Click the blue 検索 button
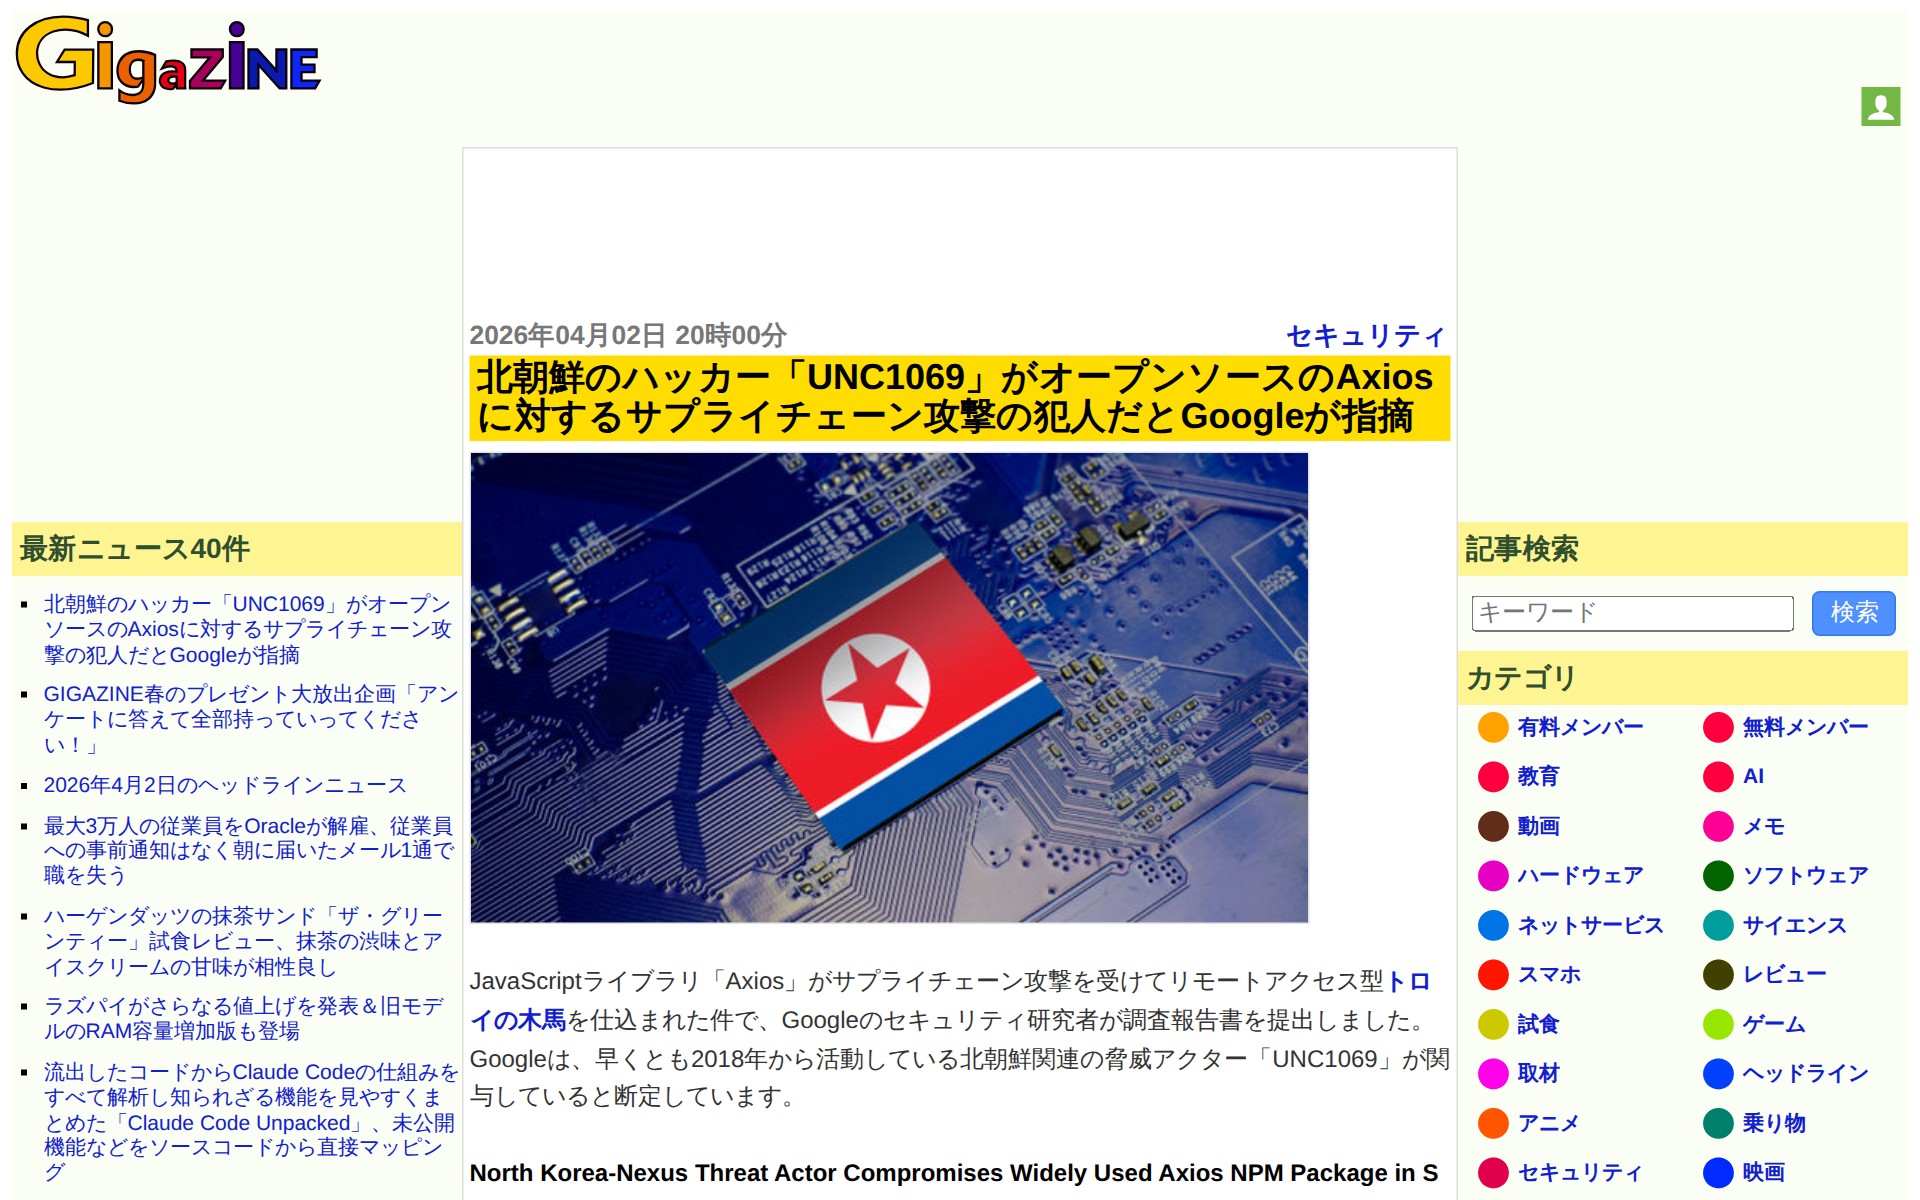 [1853, 613]
